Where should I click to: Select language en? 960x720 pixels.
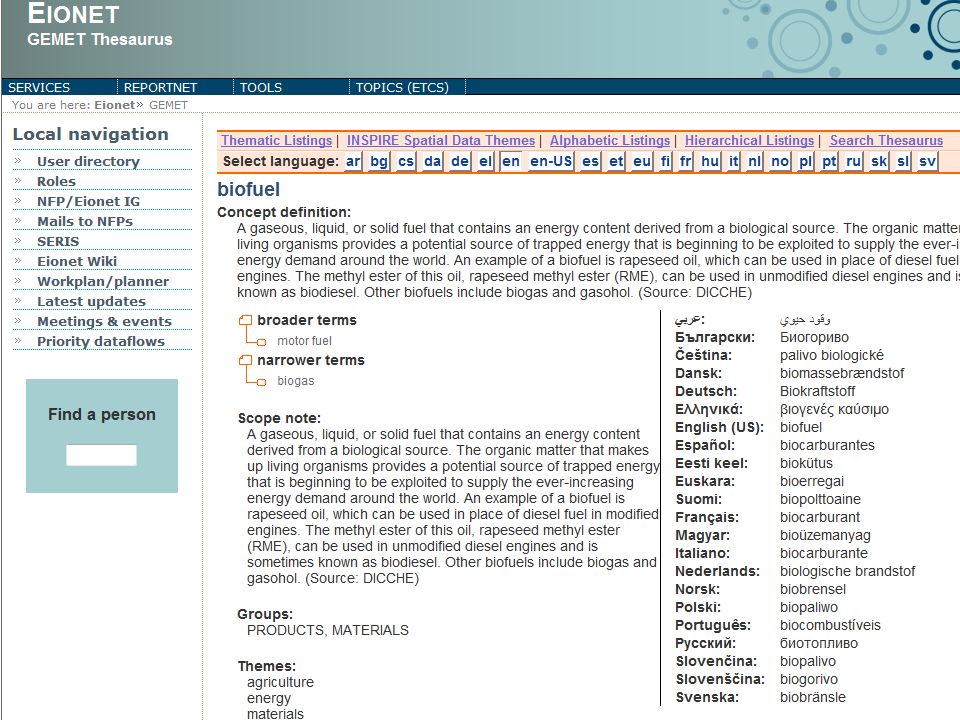coord(511,162)
